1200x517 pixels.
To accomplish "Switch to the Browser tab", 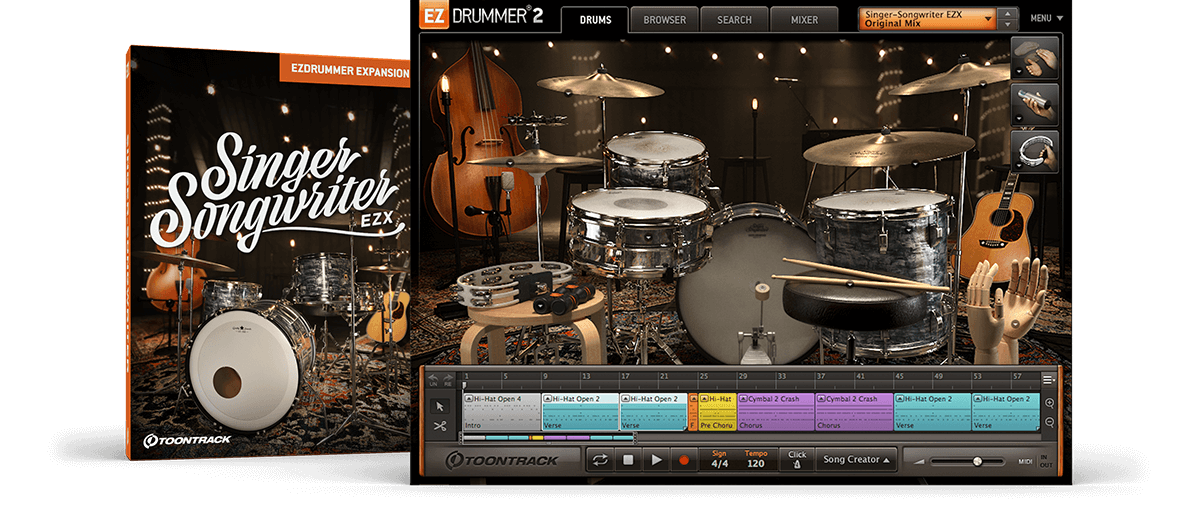I will pos(664,19).
